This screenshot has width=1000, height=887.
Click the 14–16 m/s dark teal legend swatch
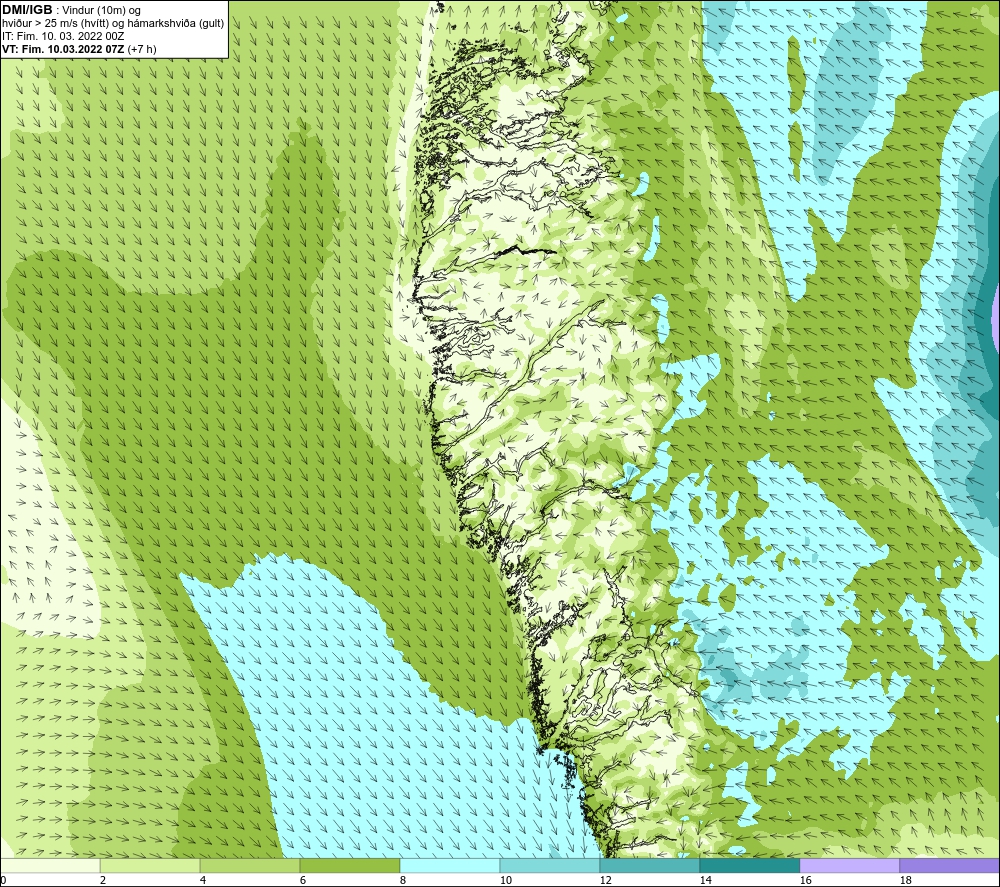(750, 866)
